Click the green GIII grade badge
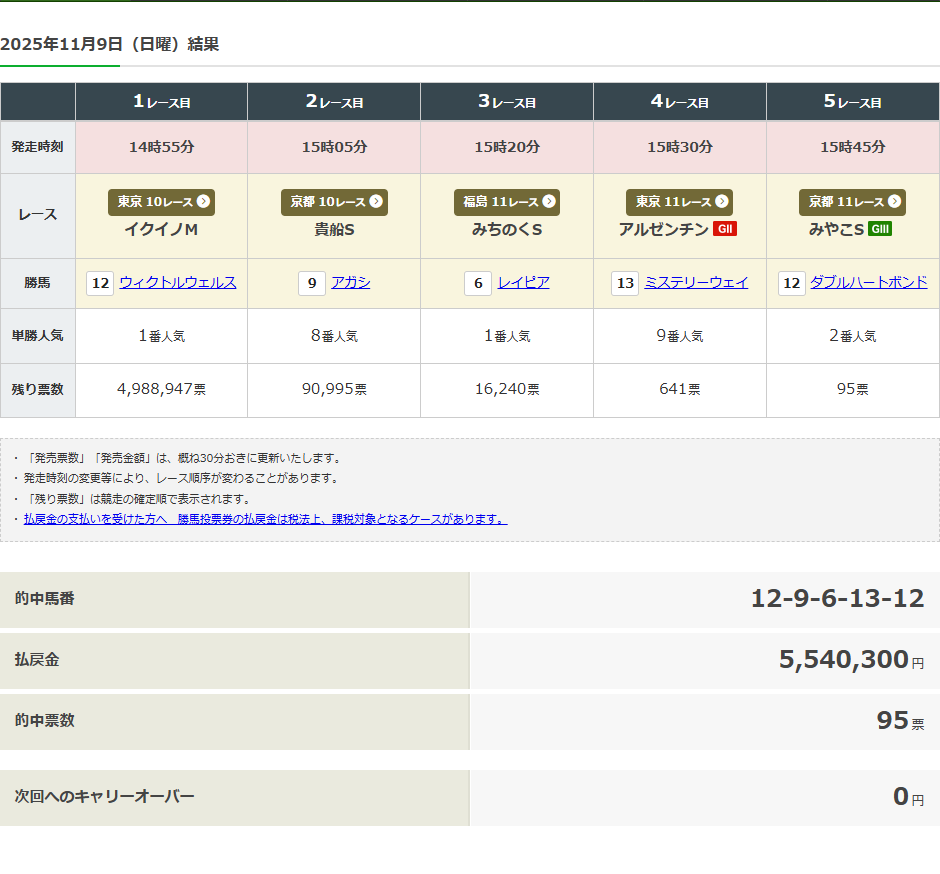 (x=880, y=229)
